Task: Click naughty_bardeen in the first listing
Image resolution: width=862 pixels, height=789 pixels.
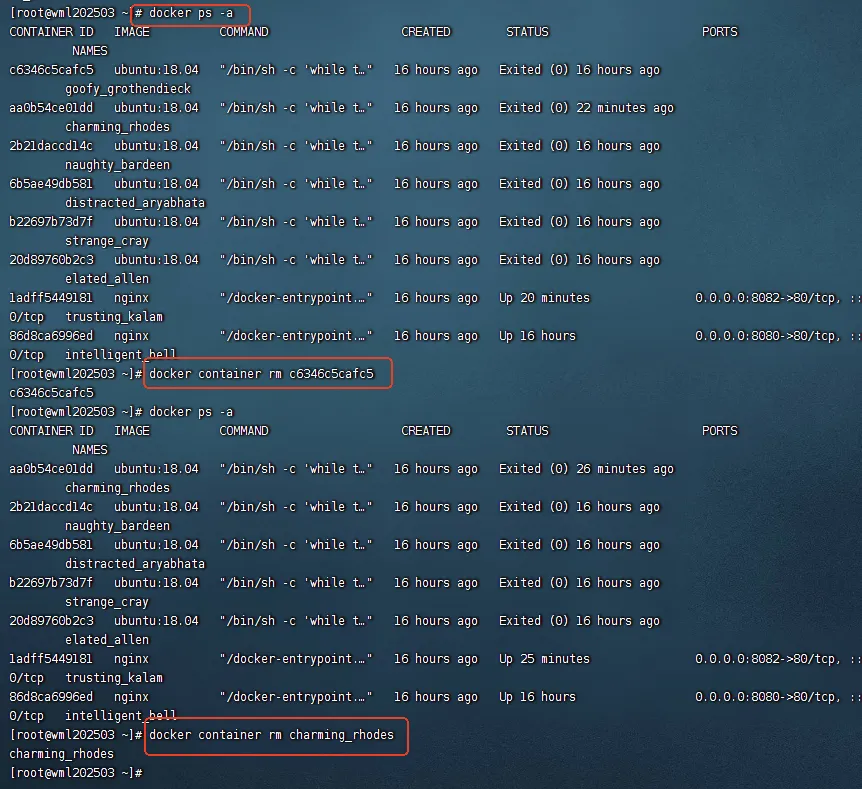Action: point(118,165)
